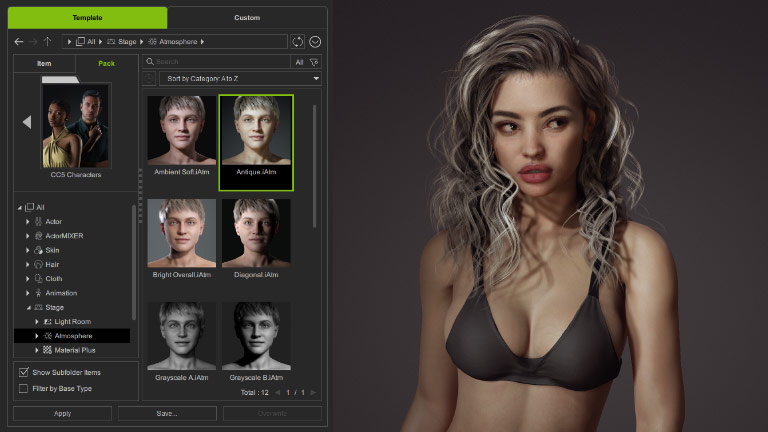The width and height of the screenshot is (768, 432).
Task: Click the All filter button by search
Action: (299, 62)
